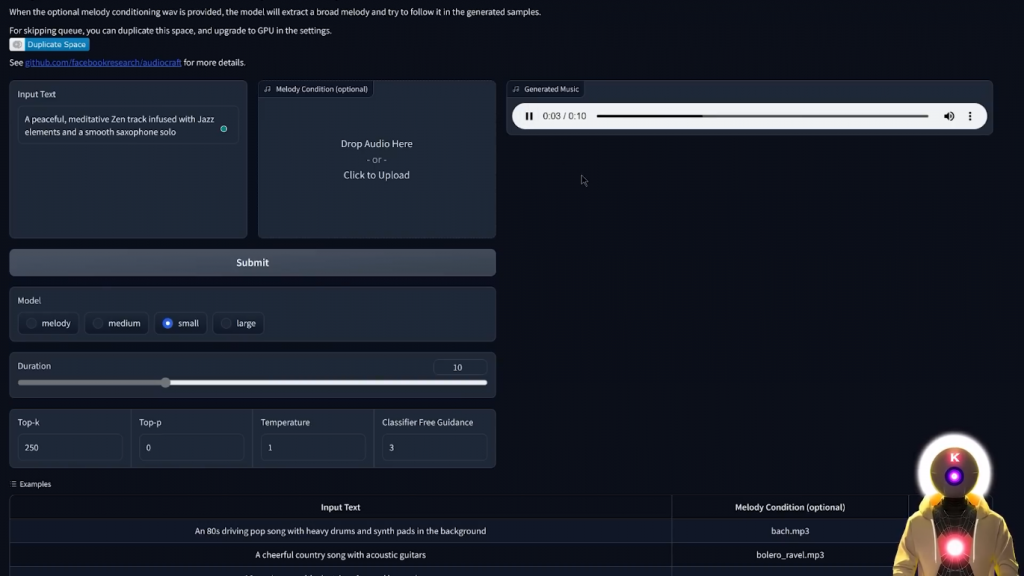Select bolero_ravel.mp3 melody example cell
The image size is (1024, 576).
click(x=790, y=554)
